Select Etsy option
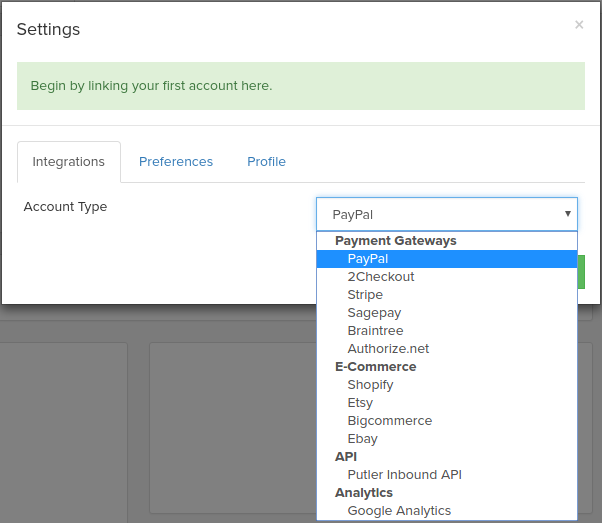The height and width of the screenshot is (523, 602). click(447, 403)
